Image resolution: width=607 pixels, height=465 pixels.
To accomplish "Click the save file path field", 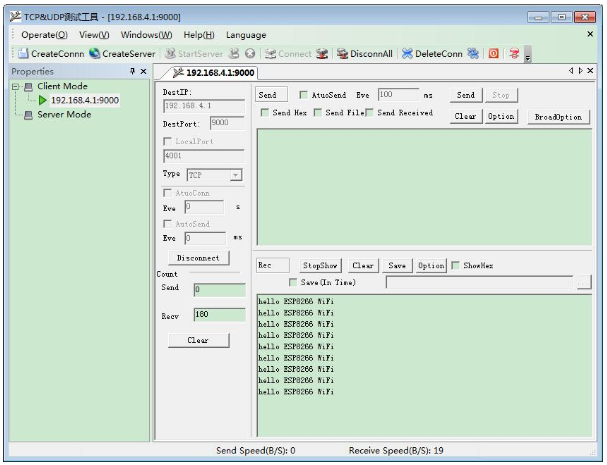I will click(x=479, y=282).
